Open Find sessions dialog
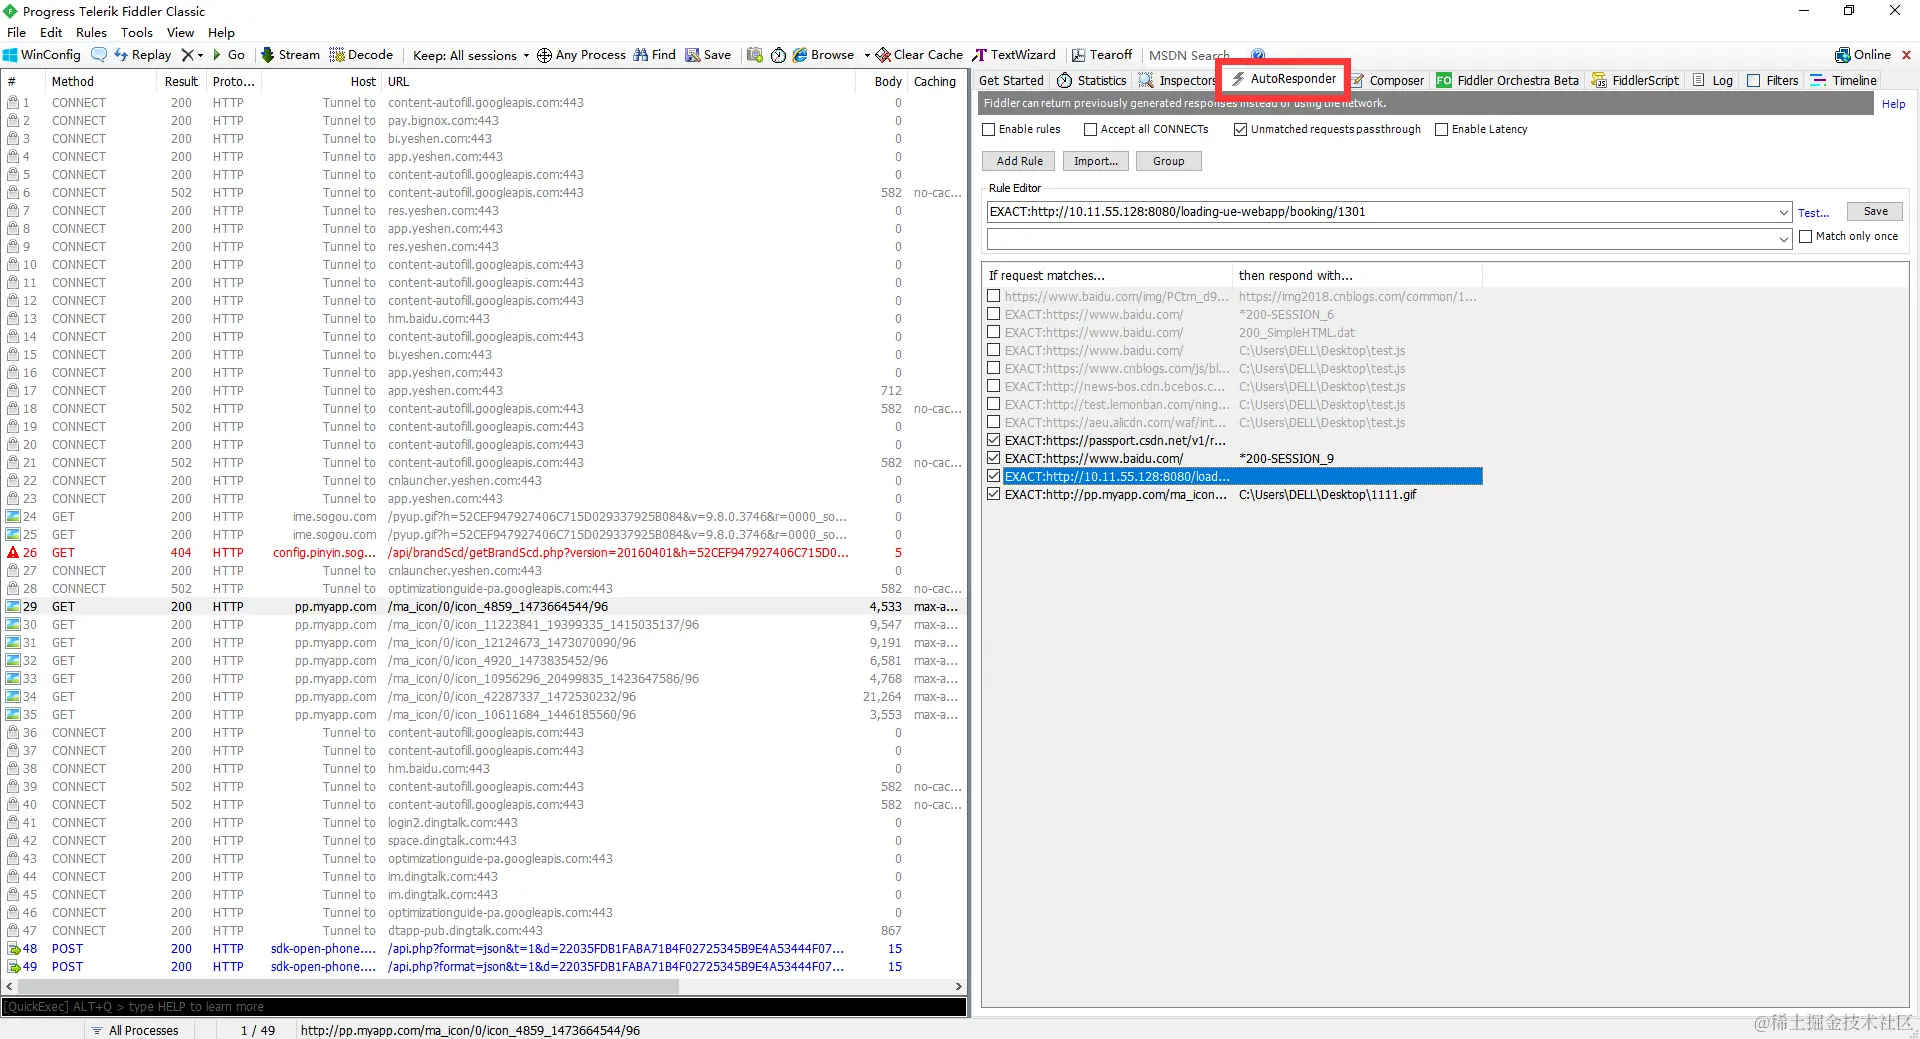The height and width of the screenshot is (1039, 1920). click(655, 55)
